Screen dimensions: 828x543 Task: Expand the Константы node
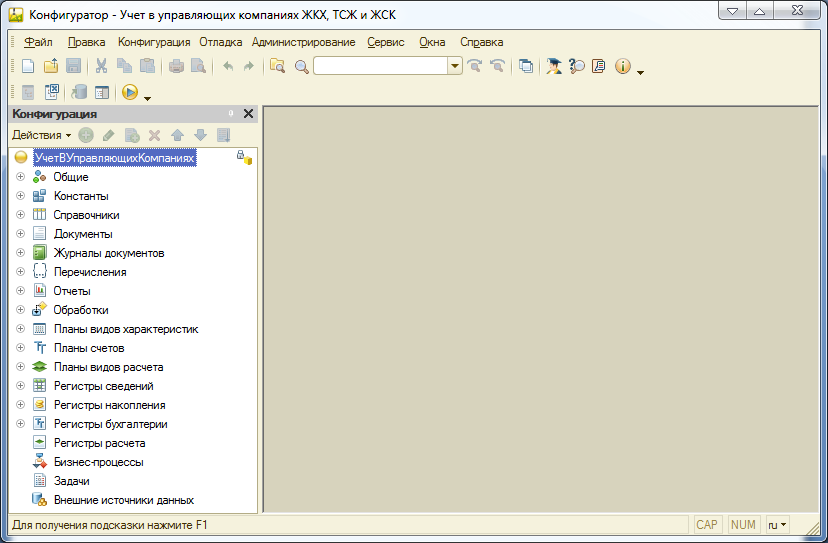pyautogui.click(x=21, y=195)
